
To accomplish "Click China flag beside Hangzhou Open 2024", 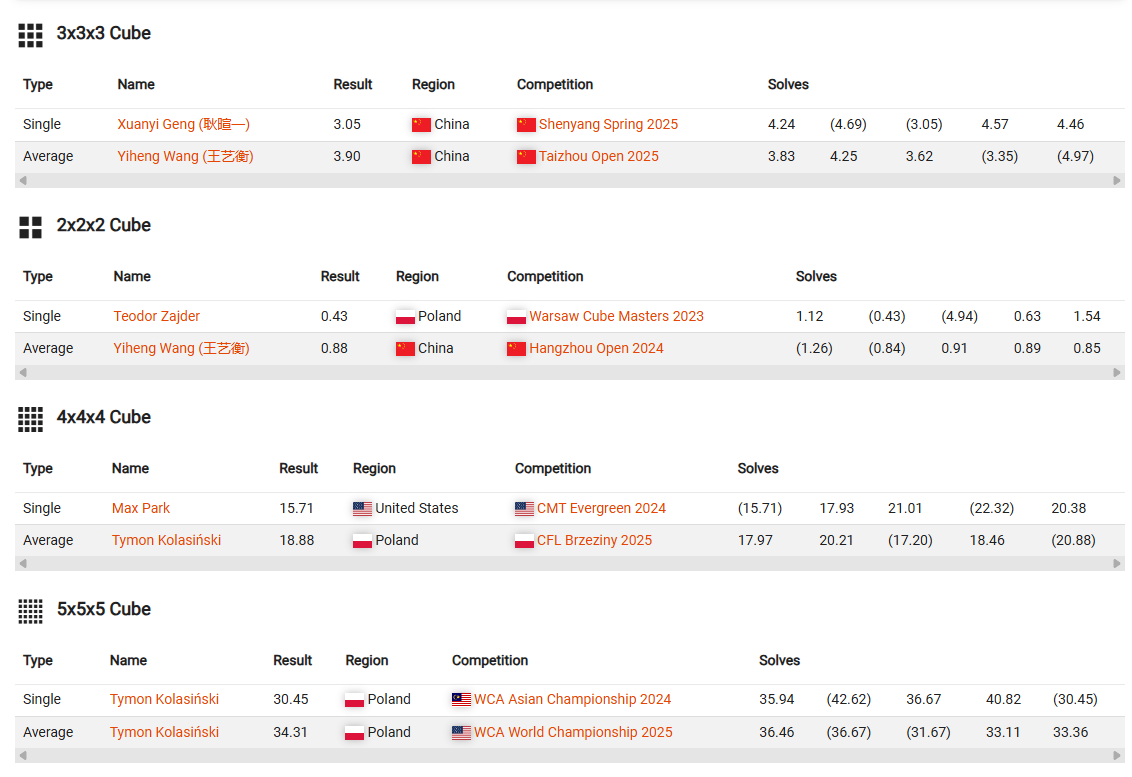I will (516, 349).
